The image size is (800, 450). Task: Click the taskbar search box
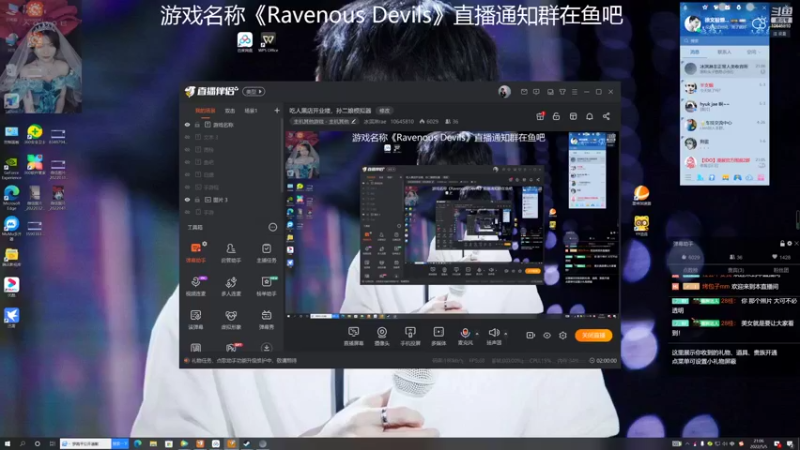click(85, 444)
